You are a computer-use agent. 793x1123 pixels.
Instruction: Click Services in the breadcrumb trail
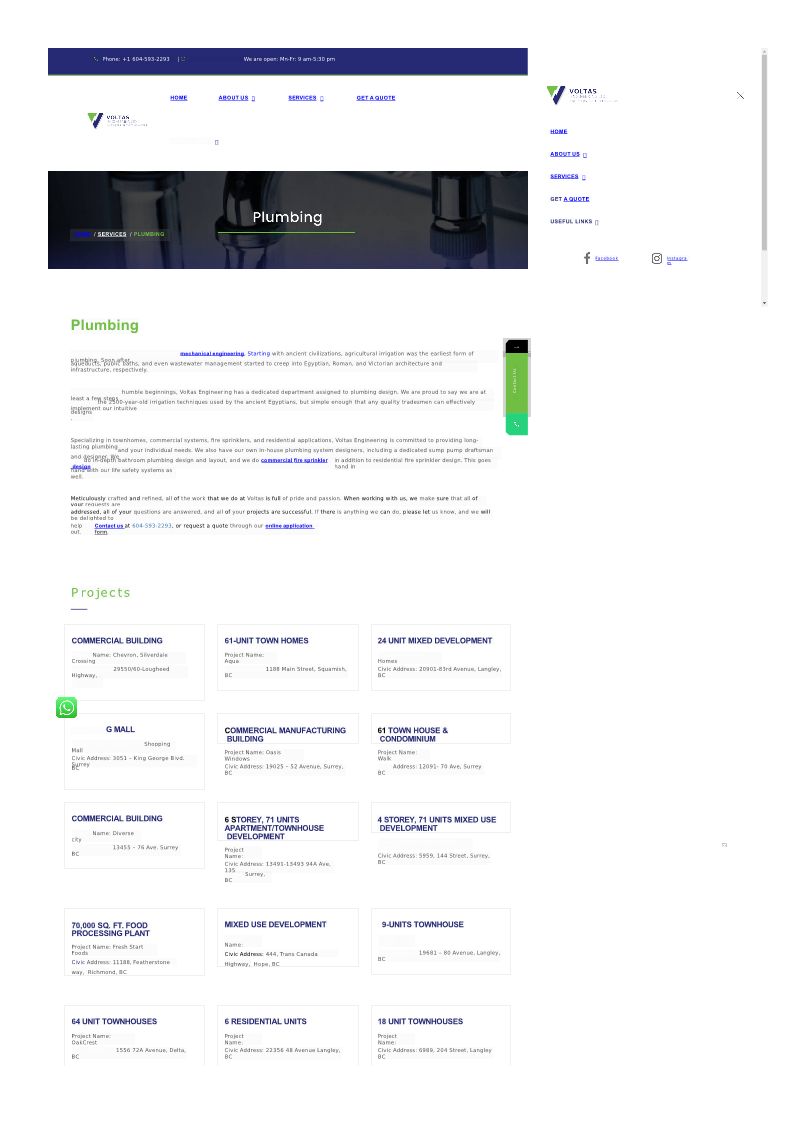pos(112,234)
